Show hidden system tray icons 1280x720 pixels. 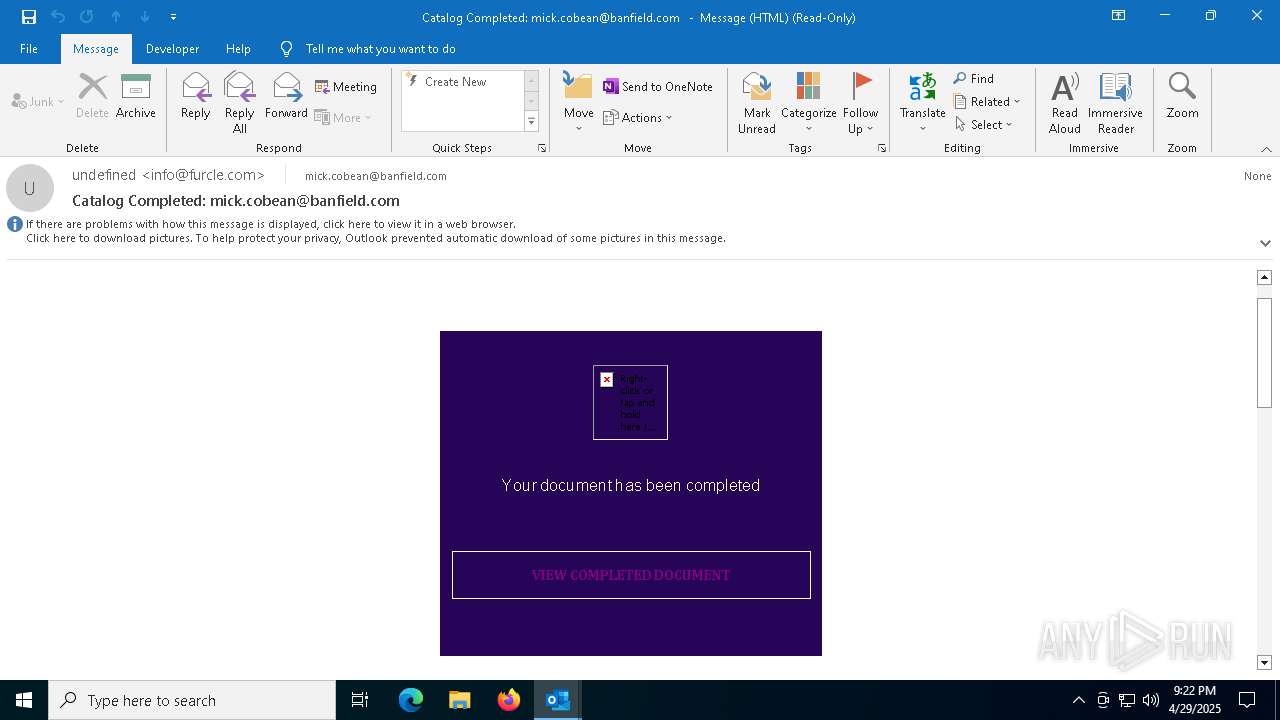pos(1078,700)
